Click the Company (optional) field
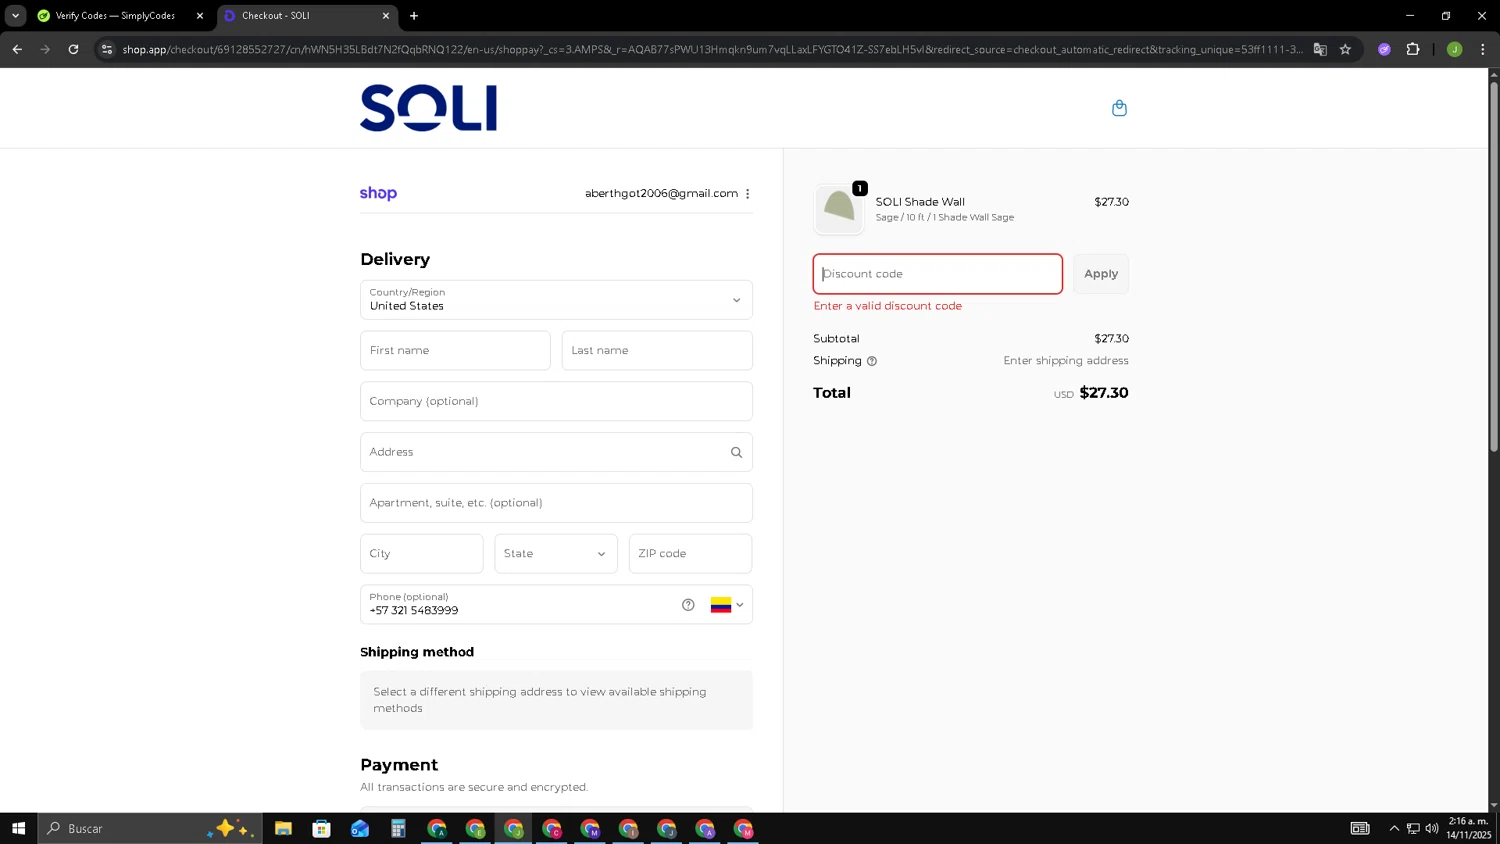1500x844 pixels. (x=556, y=401)
